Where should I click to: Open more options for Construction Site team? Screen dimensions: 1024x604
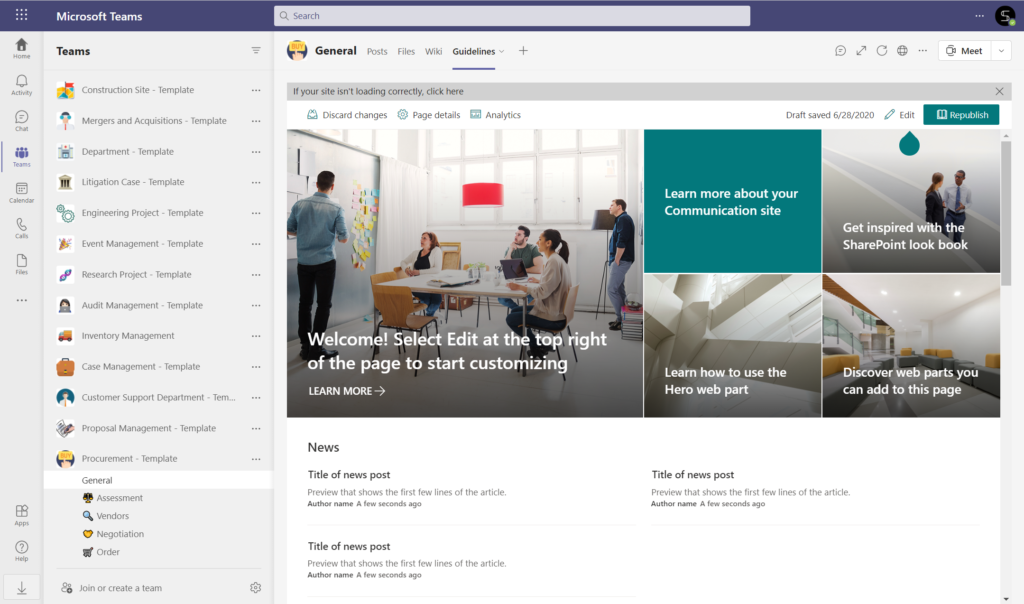coord(256,90)
